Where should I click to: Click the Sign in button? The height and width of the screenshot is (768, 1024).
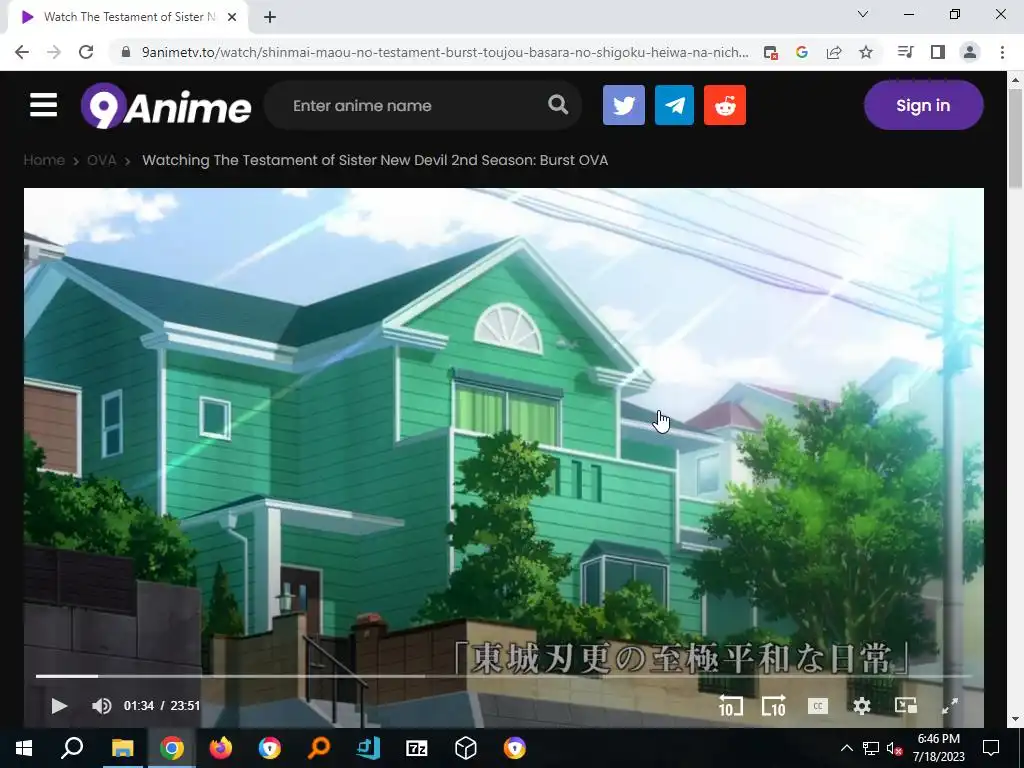click(923, 105)
